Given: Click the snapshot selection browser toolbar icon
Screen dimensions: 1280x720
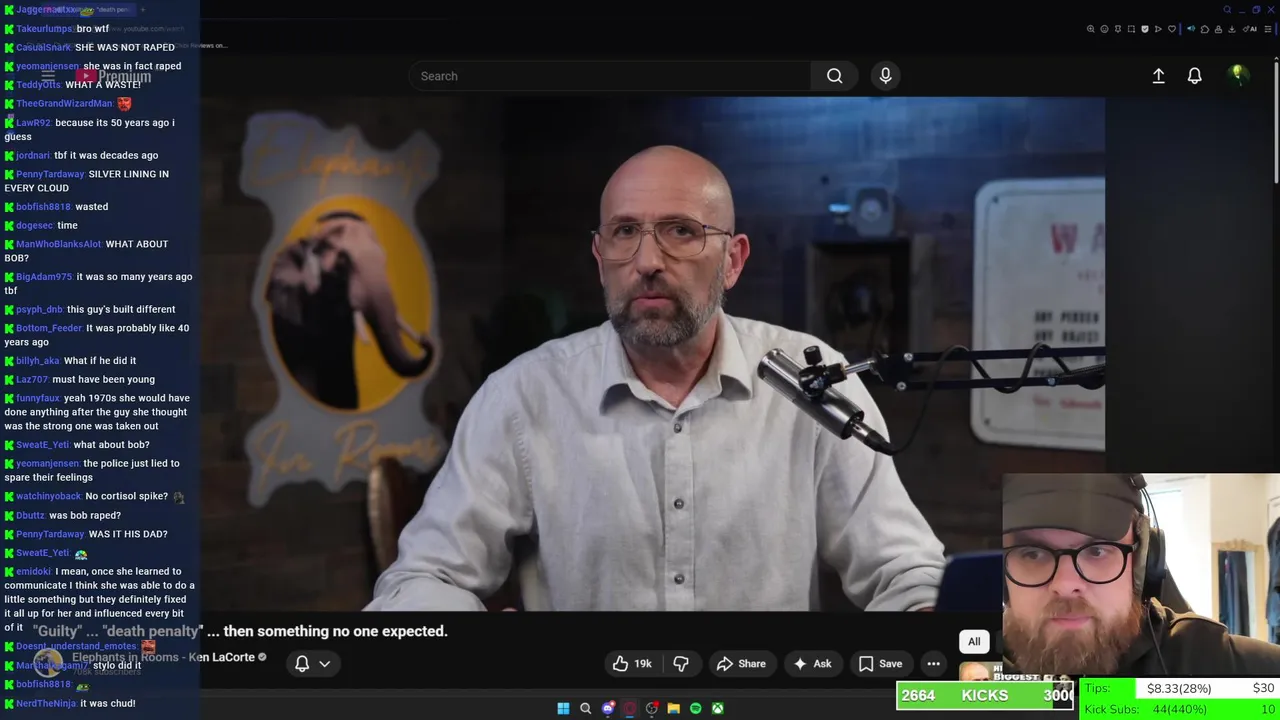Looking at the screenshot, I should (1131, 29).
